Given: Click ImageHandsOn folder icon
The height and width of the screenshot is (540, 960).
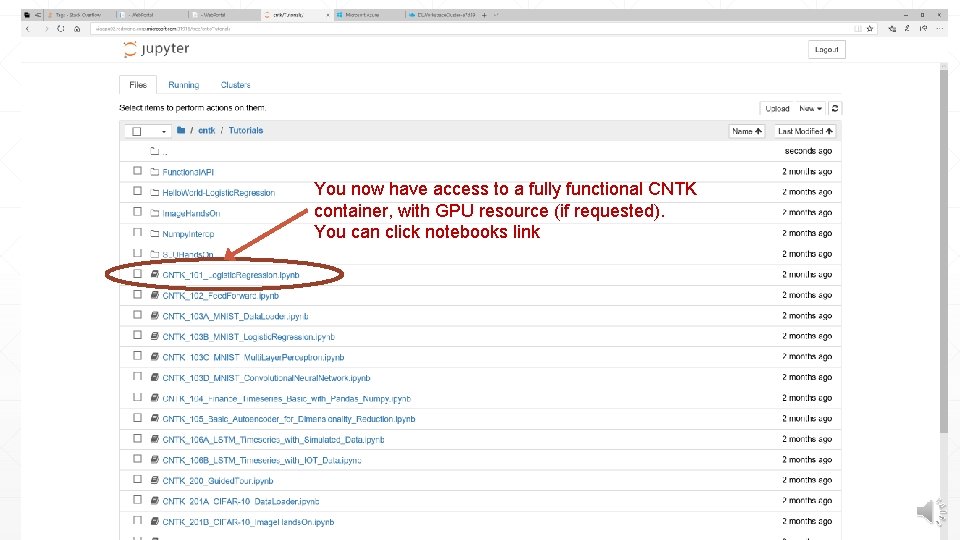Looking at the screenshot, I should (155, 213).
